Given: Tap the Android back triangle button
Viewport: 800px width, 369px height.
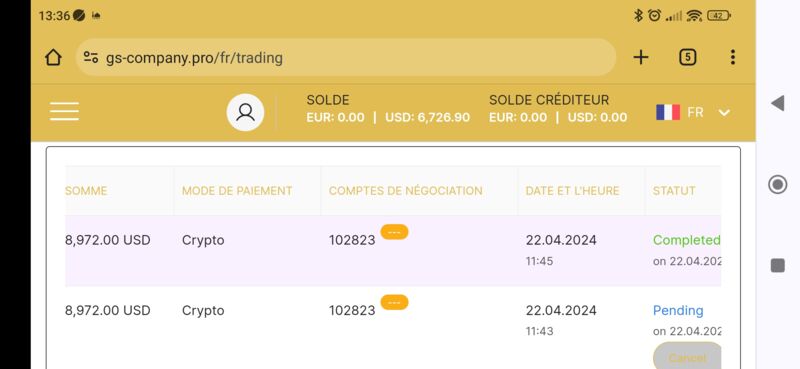Looking at the screenshot, I should (x=778, y=104).
